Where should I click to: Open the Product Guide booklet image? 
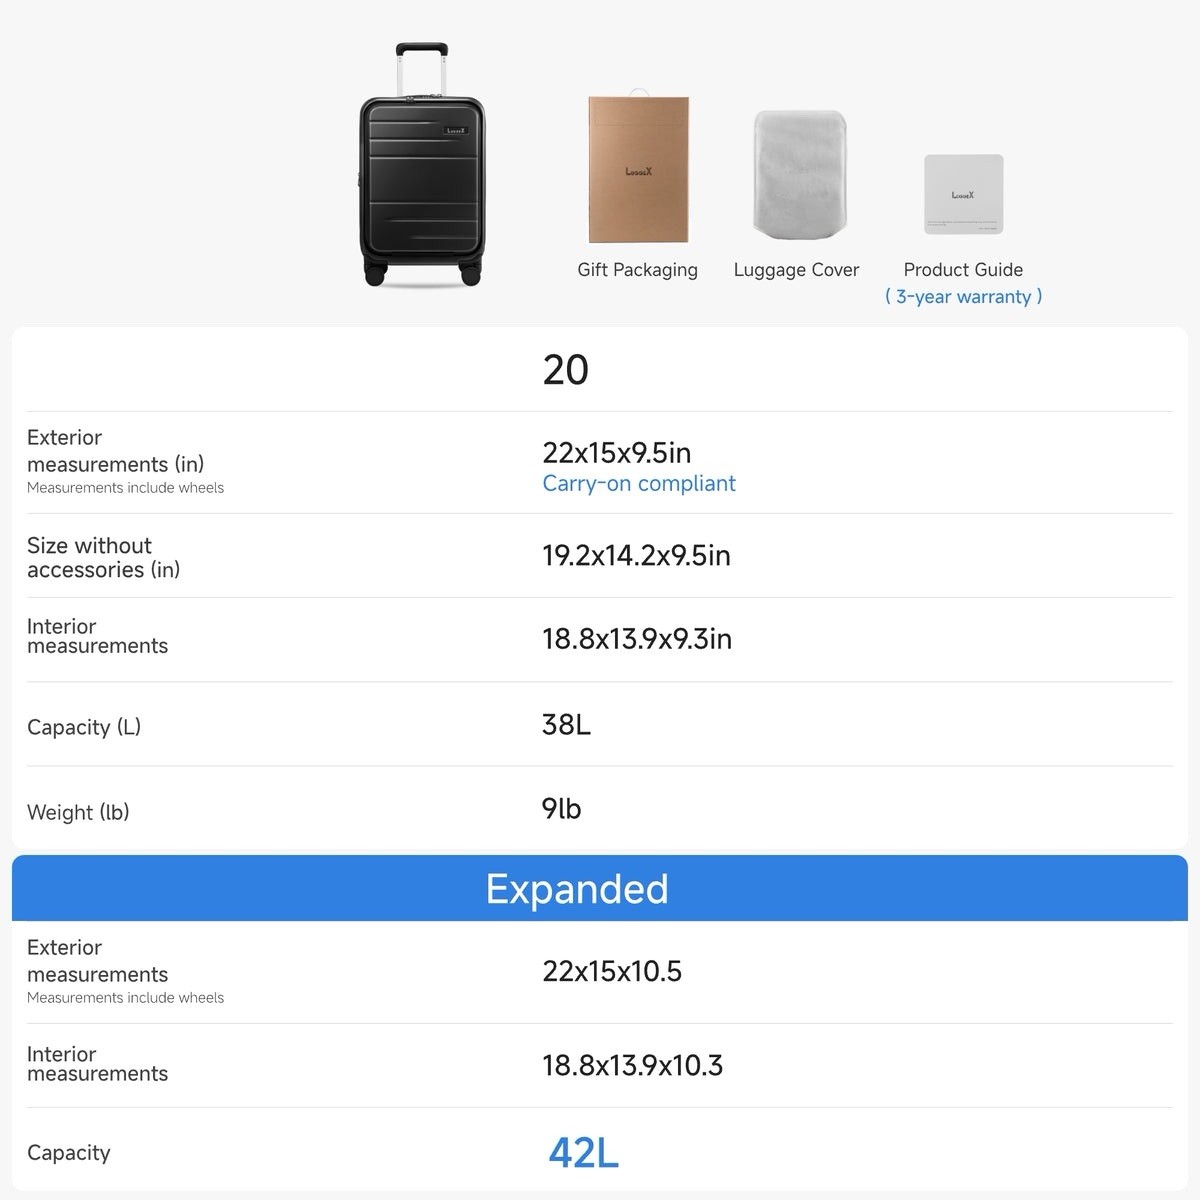[x=963, y=194]
